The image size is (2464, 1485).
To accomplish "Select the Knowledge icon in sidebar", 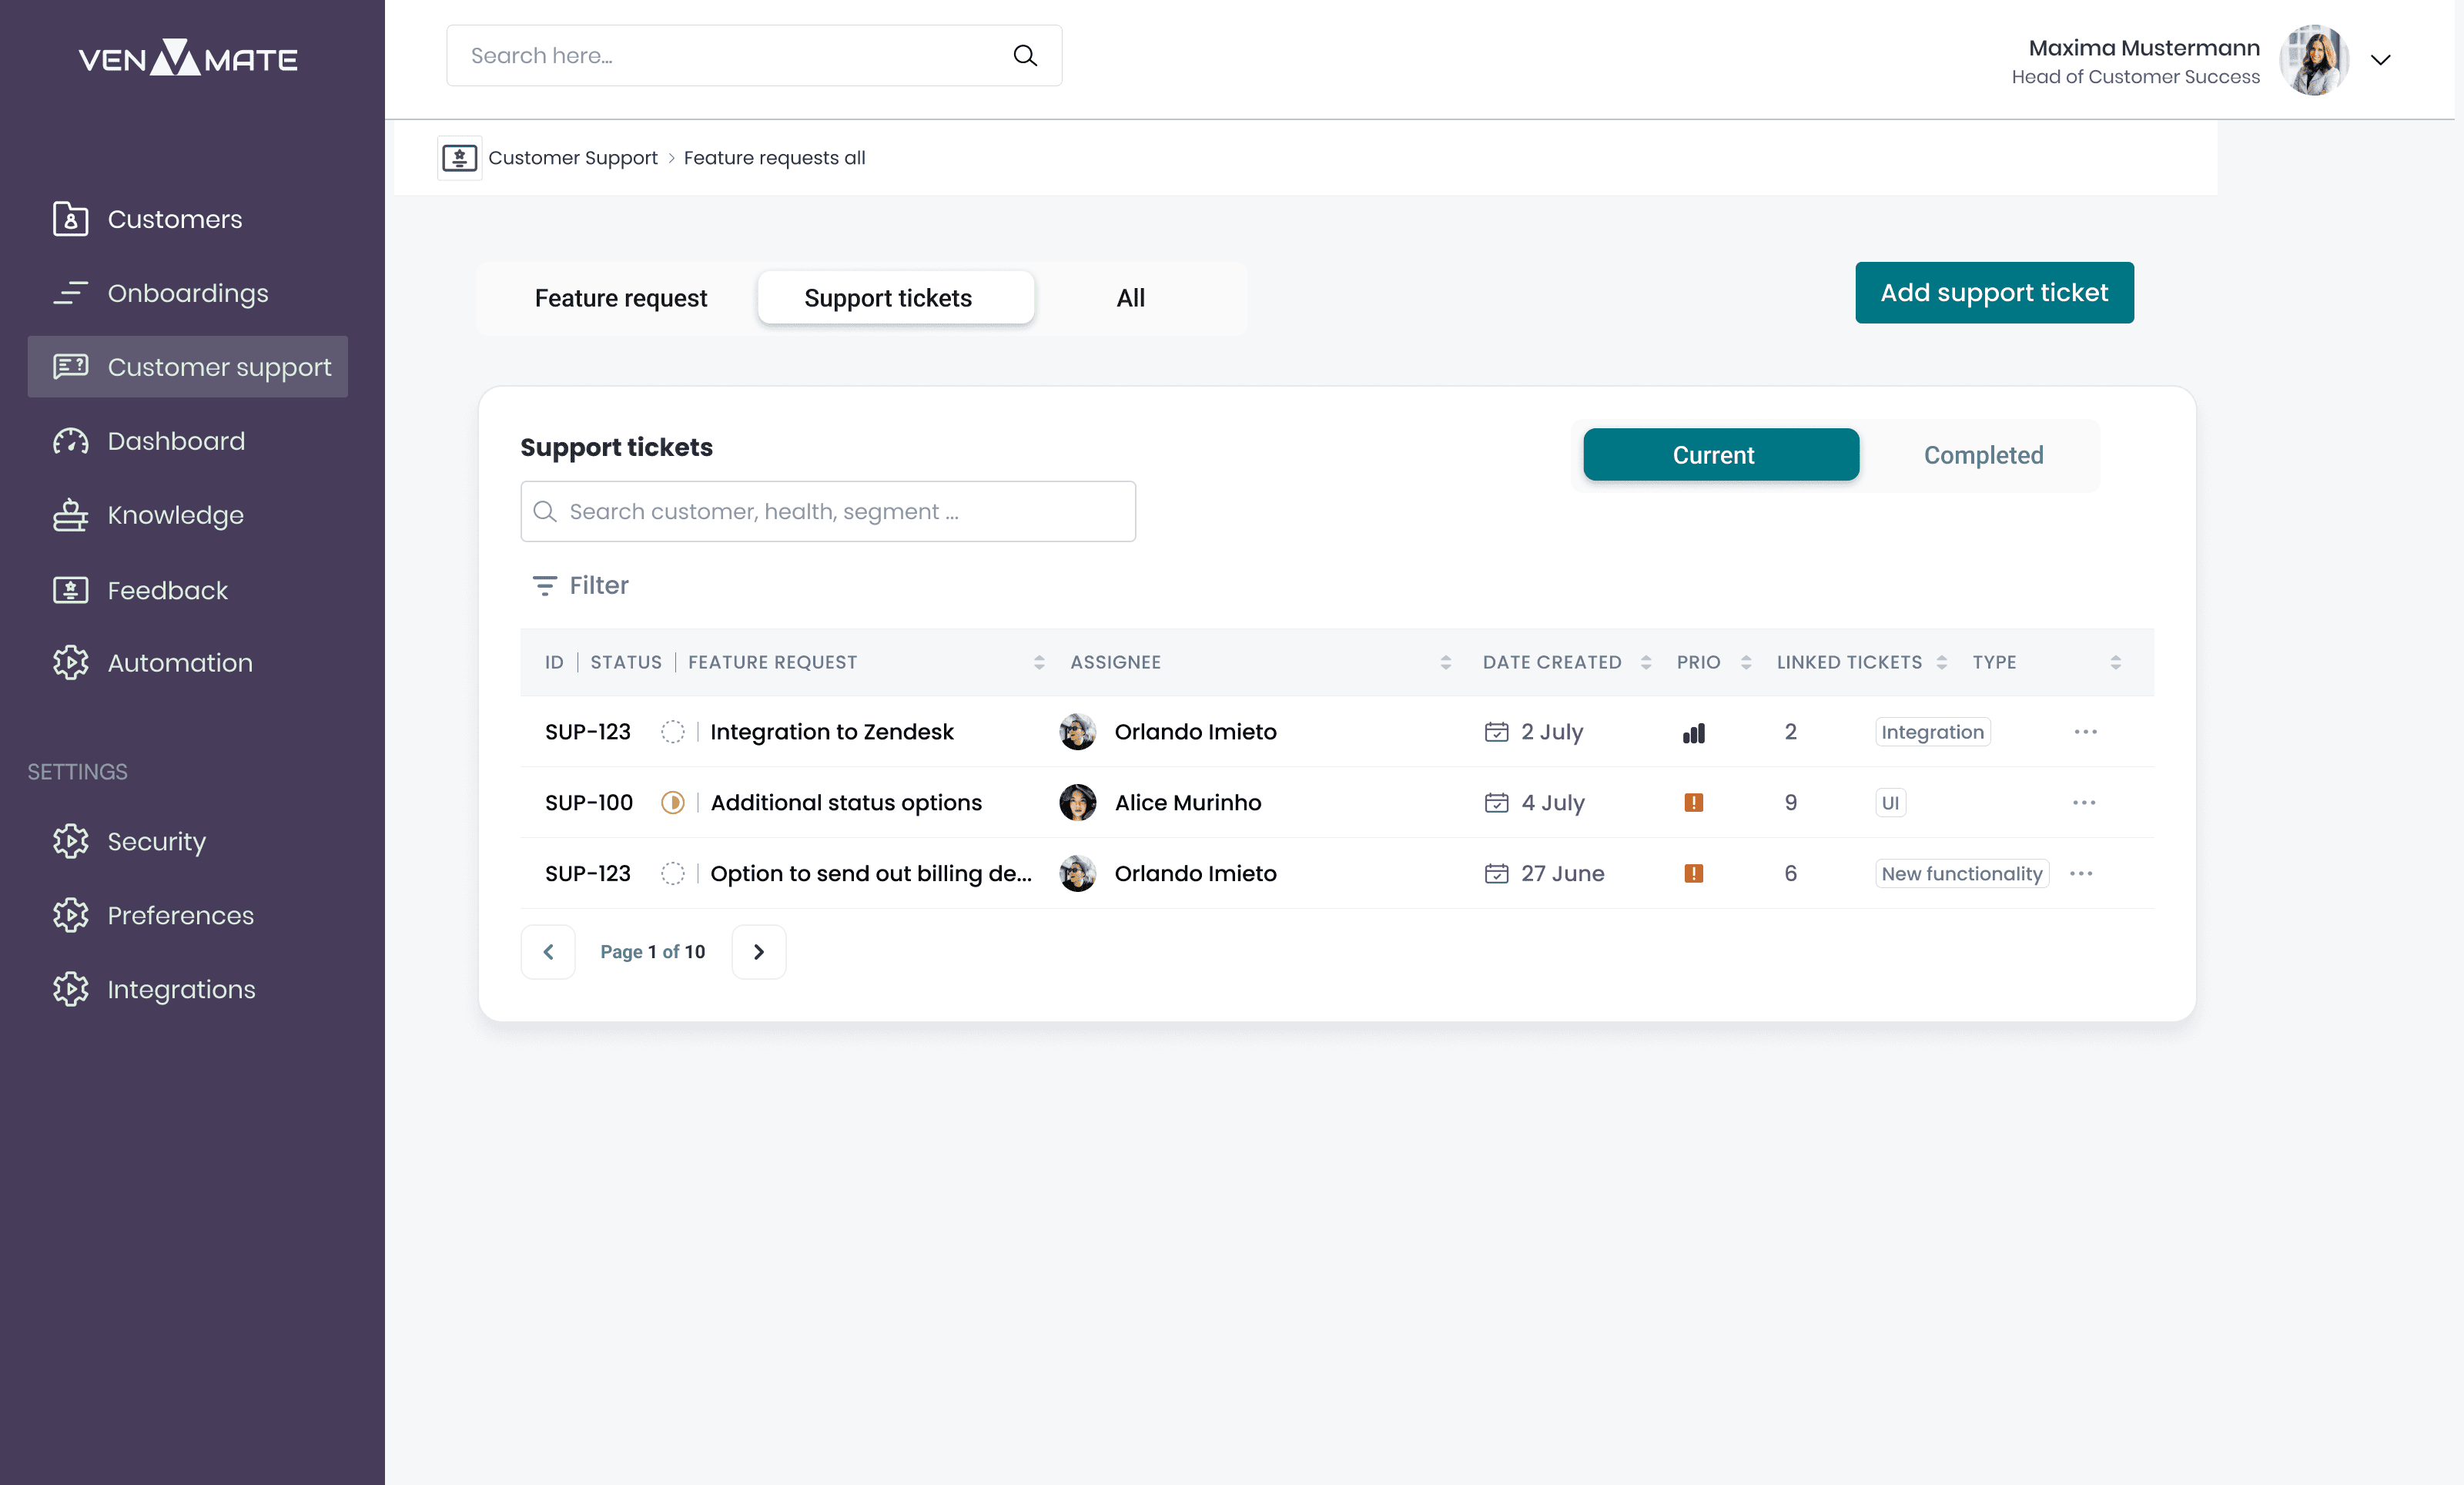I will pos(69,515).
